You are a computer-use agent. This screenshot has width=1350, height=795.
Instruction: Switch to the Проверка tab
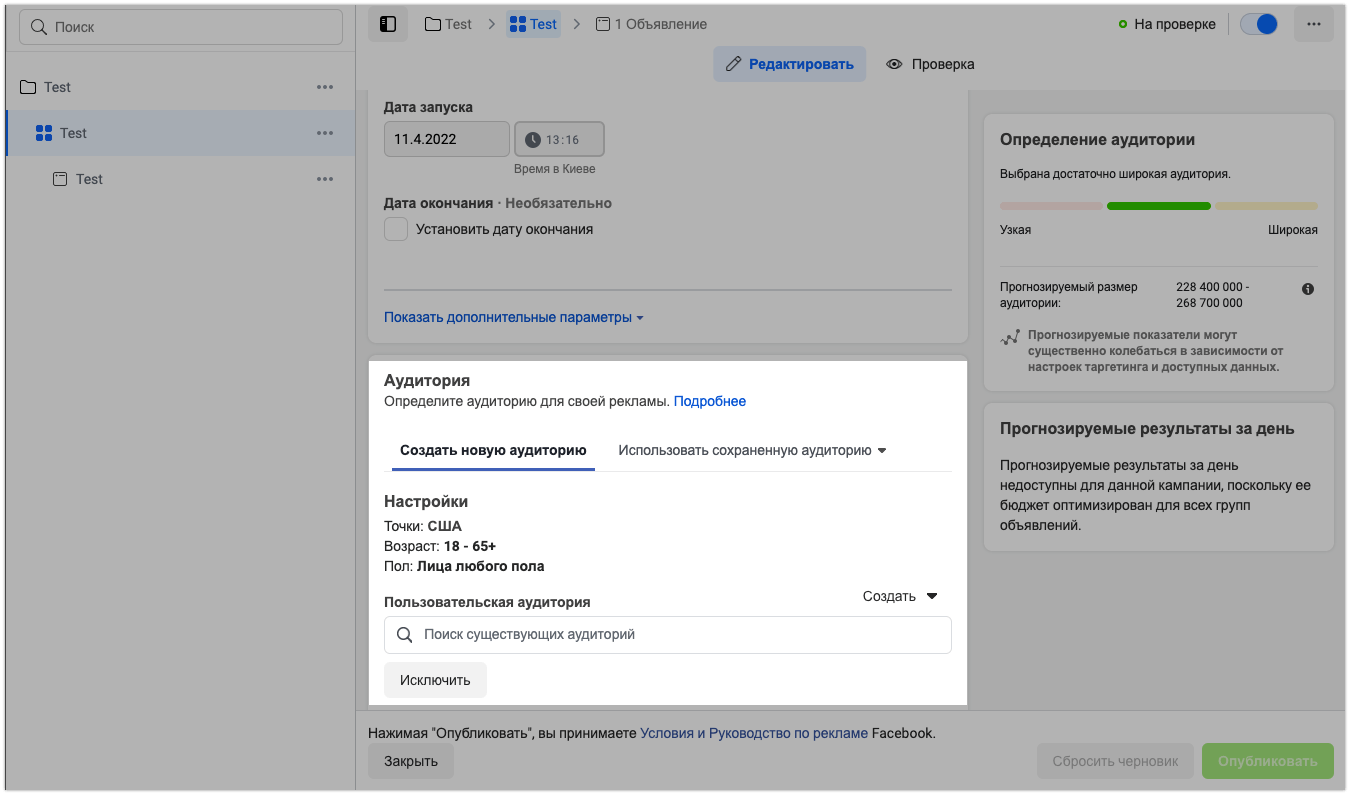(930, 64)
